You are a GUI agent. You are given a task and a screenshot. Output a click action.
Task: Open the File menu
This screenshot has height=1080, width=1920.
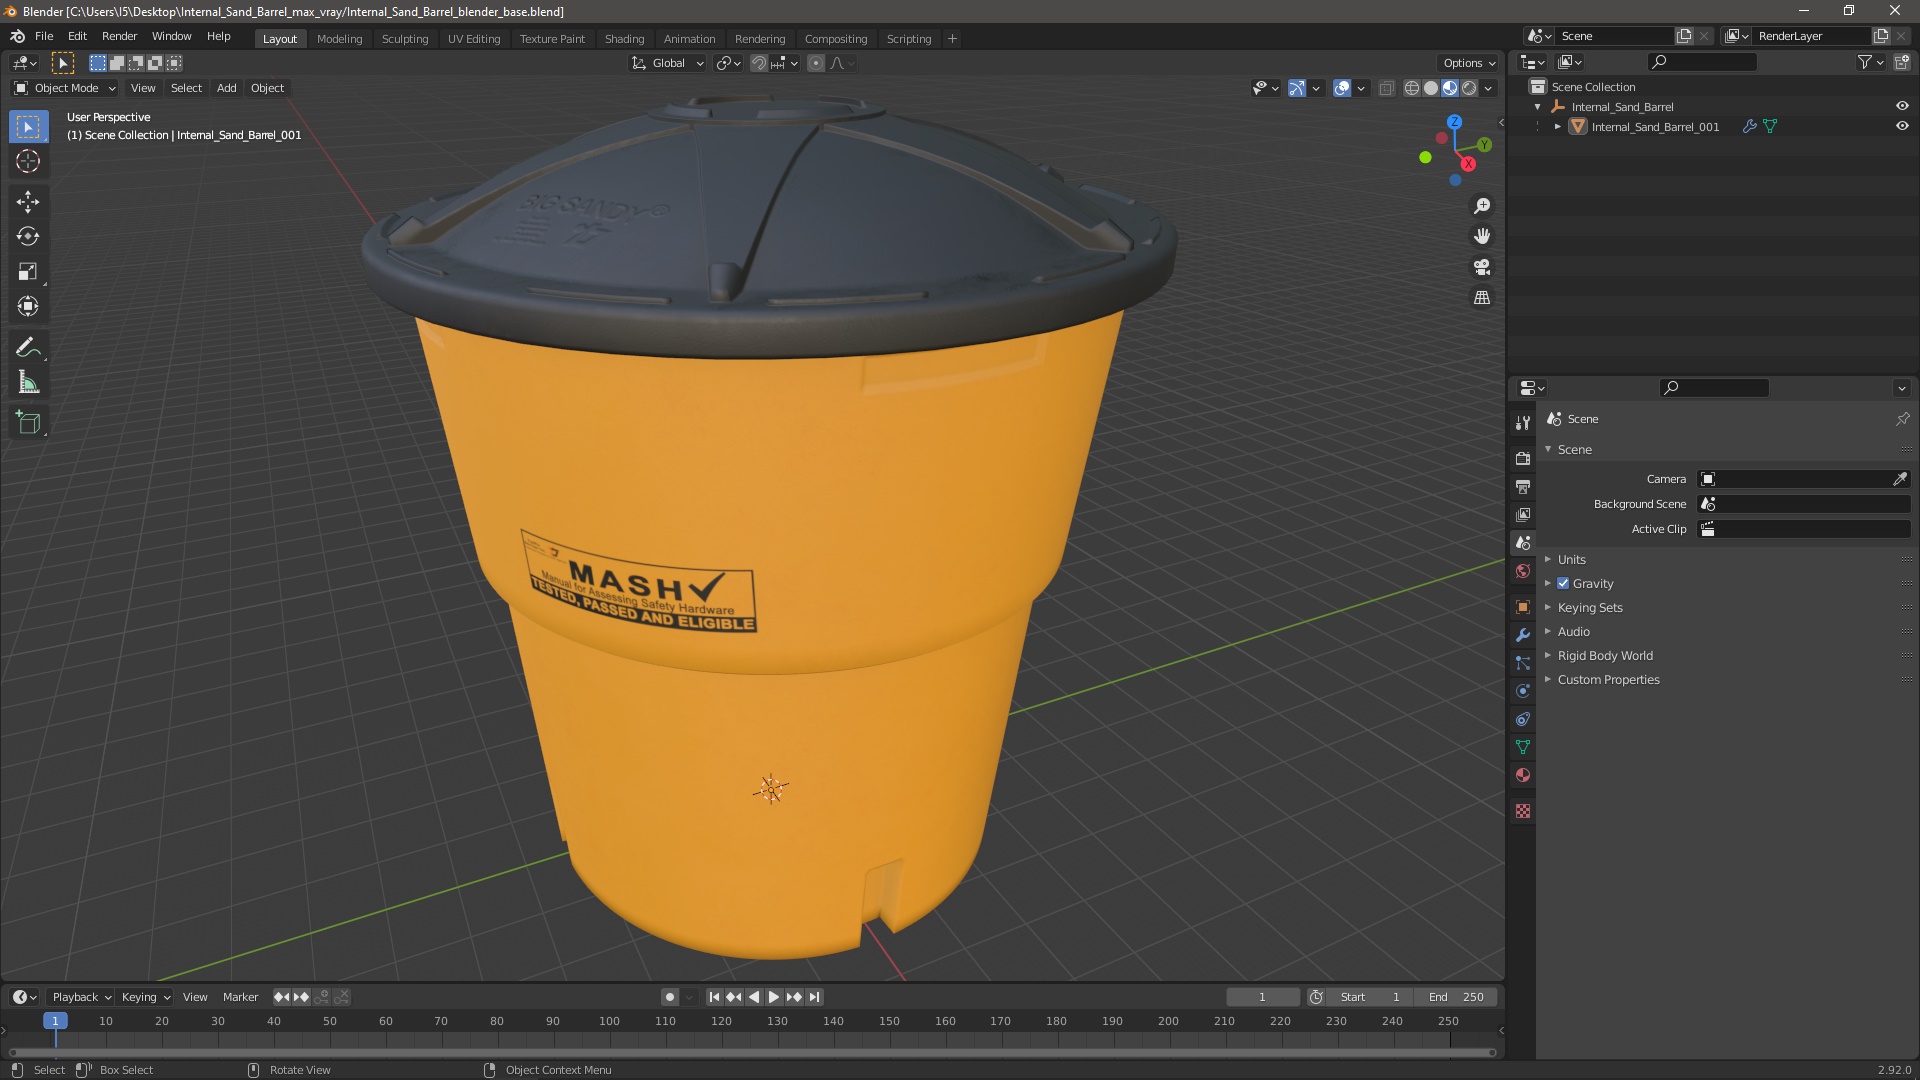44,36
